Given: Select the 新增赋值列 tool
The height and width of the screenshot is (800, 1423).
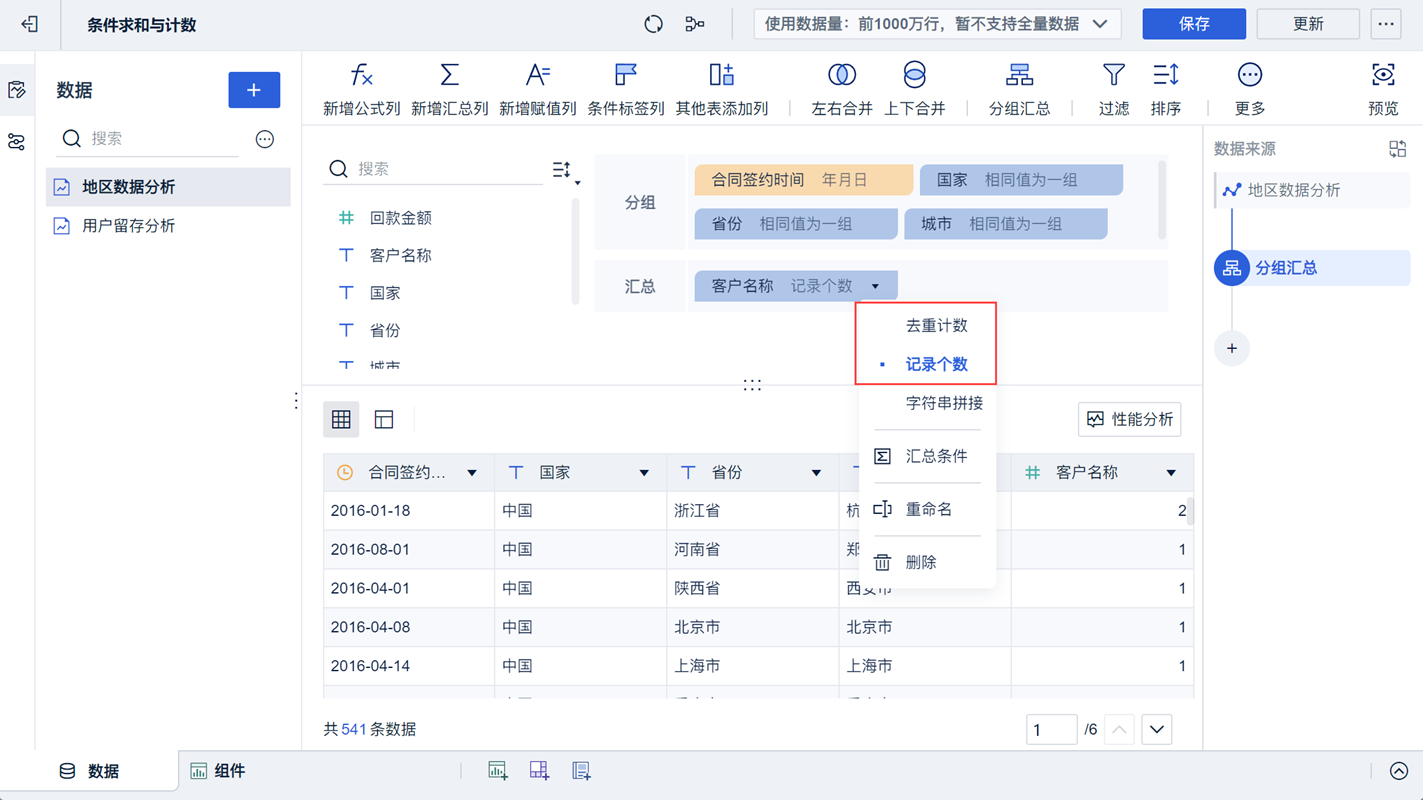Looking at the screenshot, I should click(537, 89).
